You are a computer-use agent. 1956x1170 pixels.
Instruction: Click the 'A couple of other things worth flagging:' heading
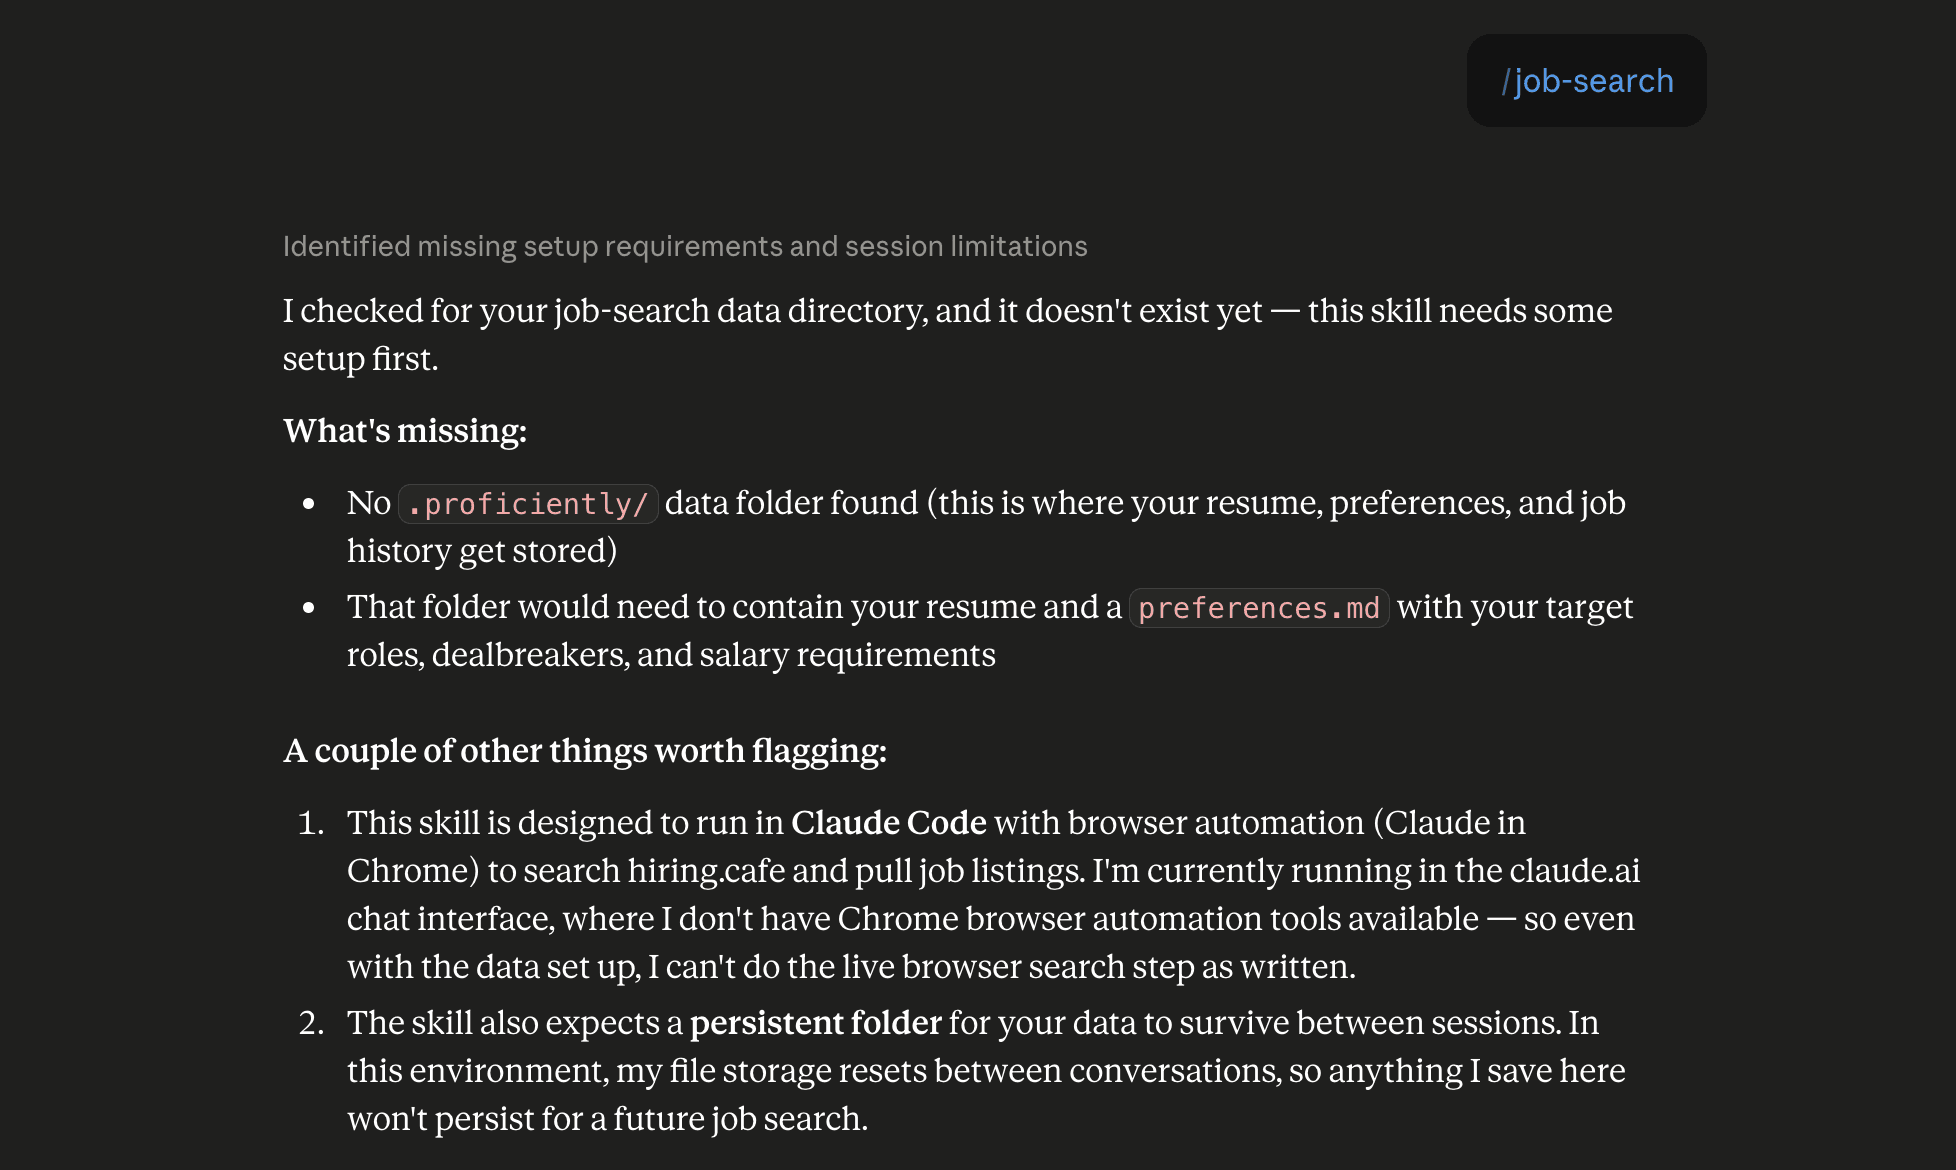point(585,751)
